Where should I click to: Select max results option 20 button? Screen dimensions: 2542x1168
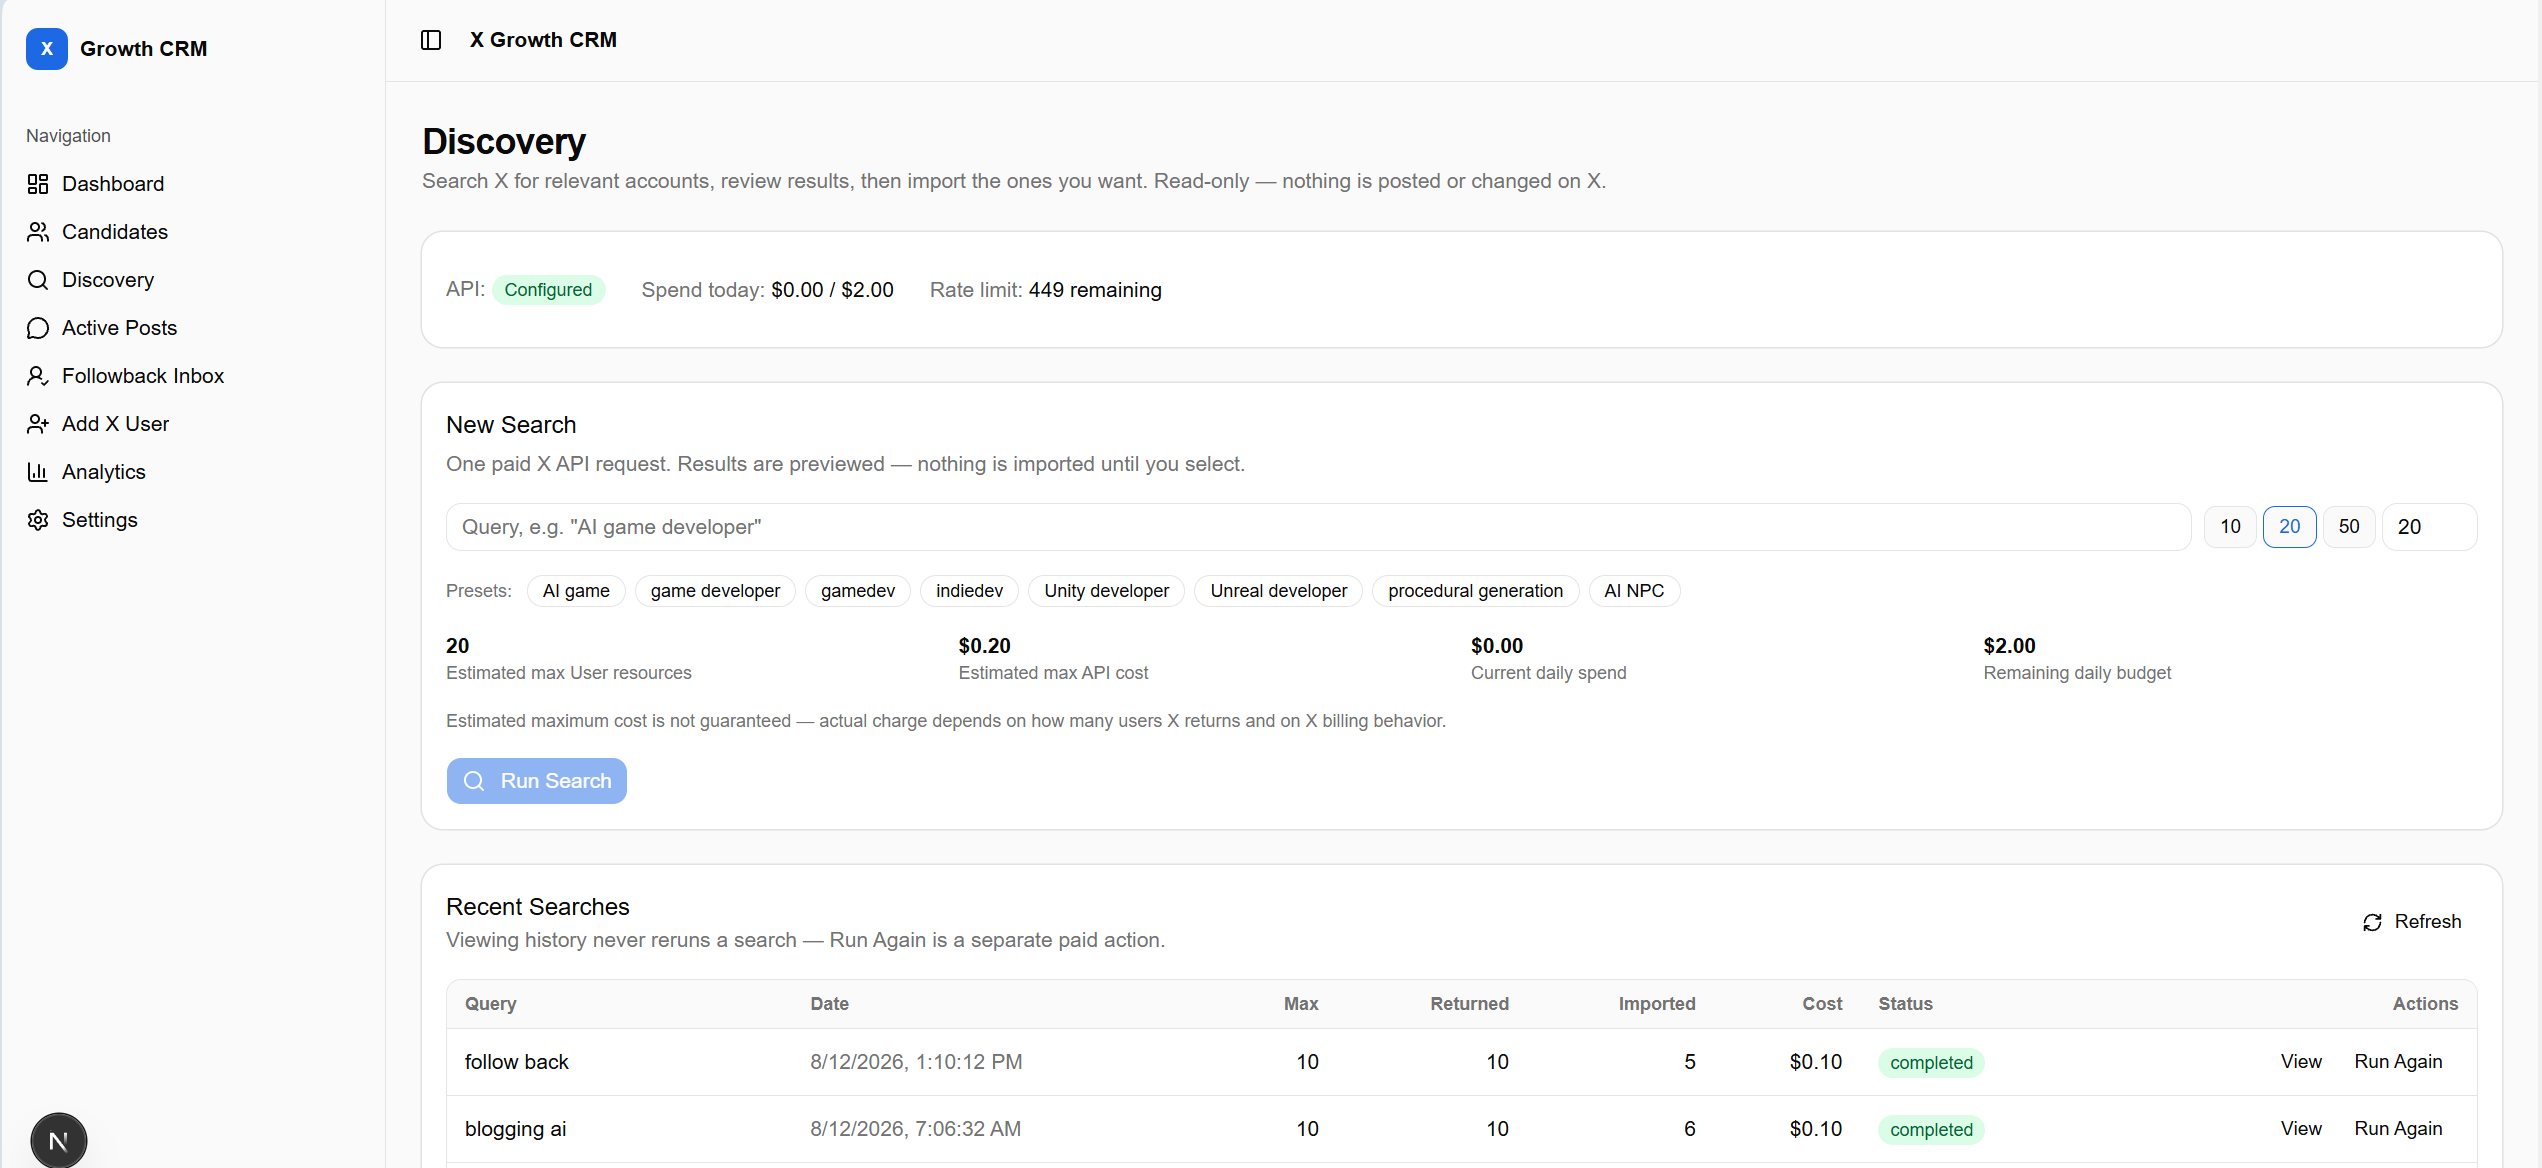2289,527
